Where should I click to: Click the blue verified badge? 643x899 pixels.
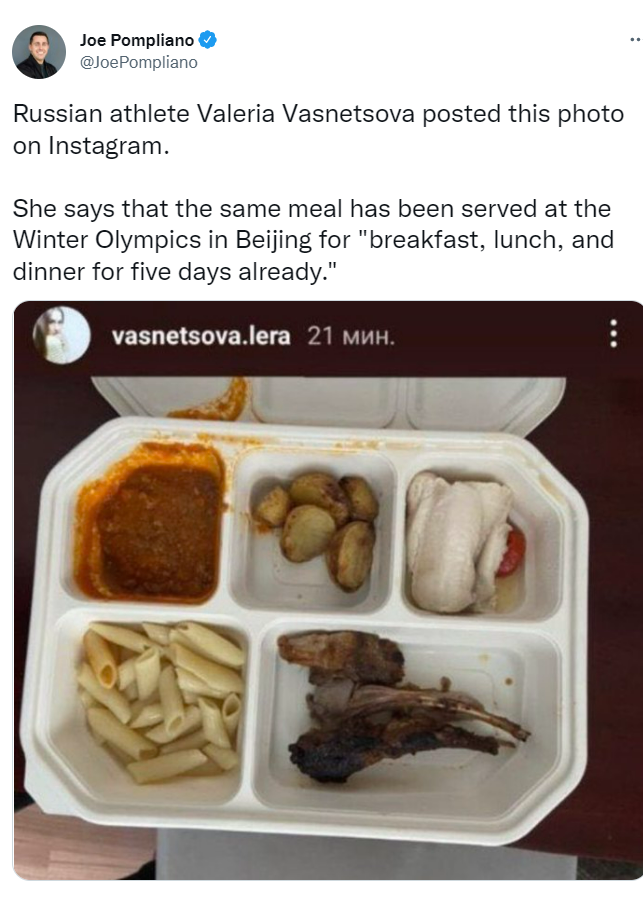[207, 40]
